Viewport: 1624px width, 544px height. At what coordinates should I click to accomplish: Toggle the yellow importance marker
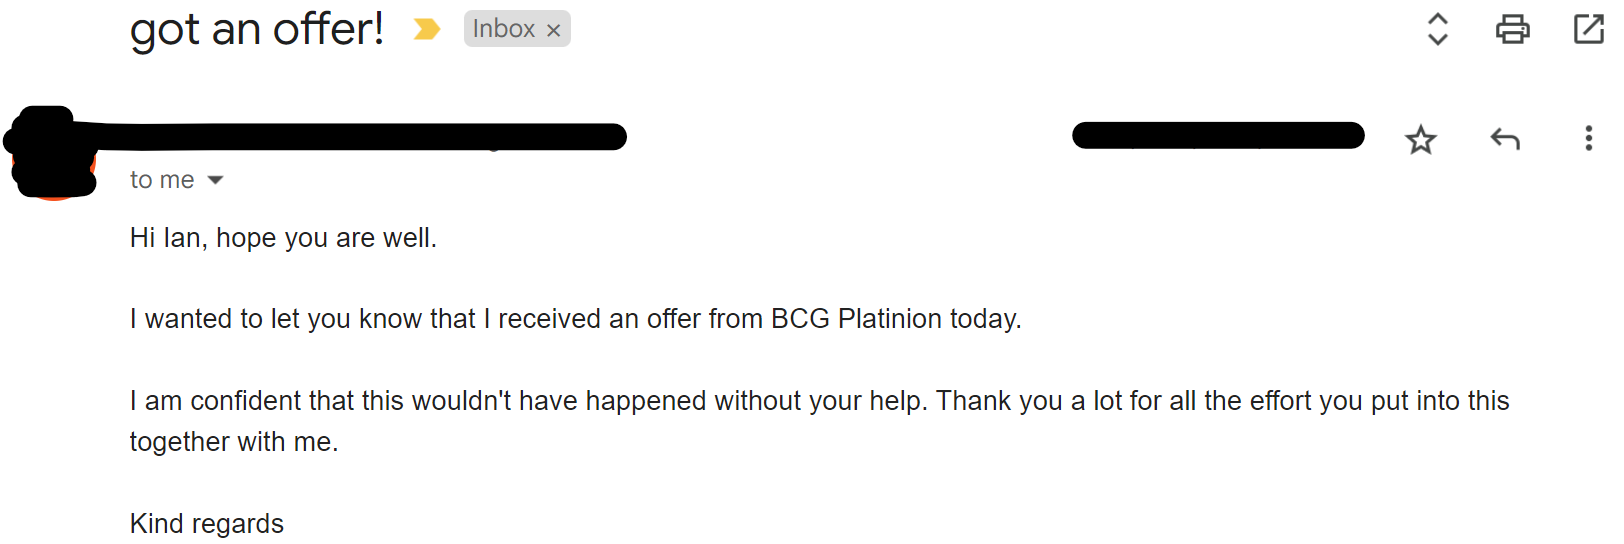click(x=427, y=29)
